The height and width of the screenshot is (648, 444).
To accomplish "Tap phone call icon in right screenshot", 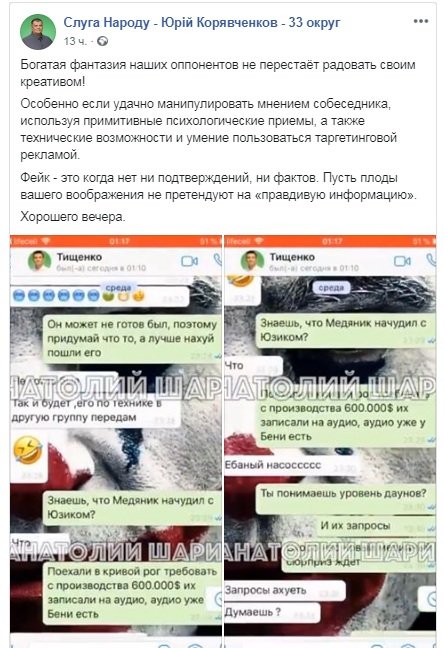I will pos(431,260).
